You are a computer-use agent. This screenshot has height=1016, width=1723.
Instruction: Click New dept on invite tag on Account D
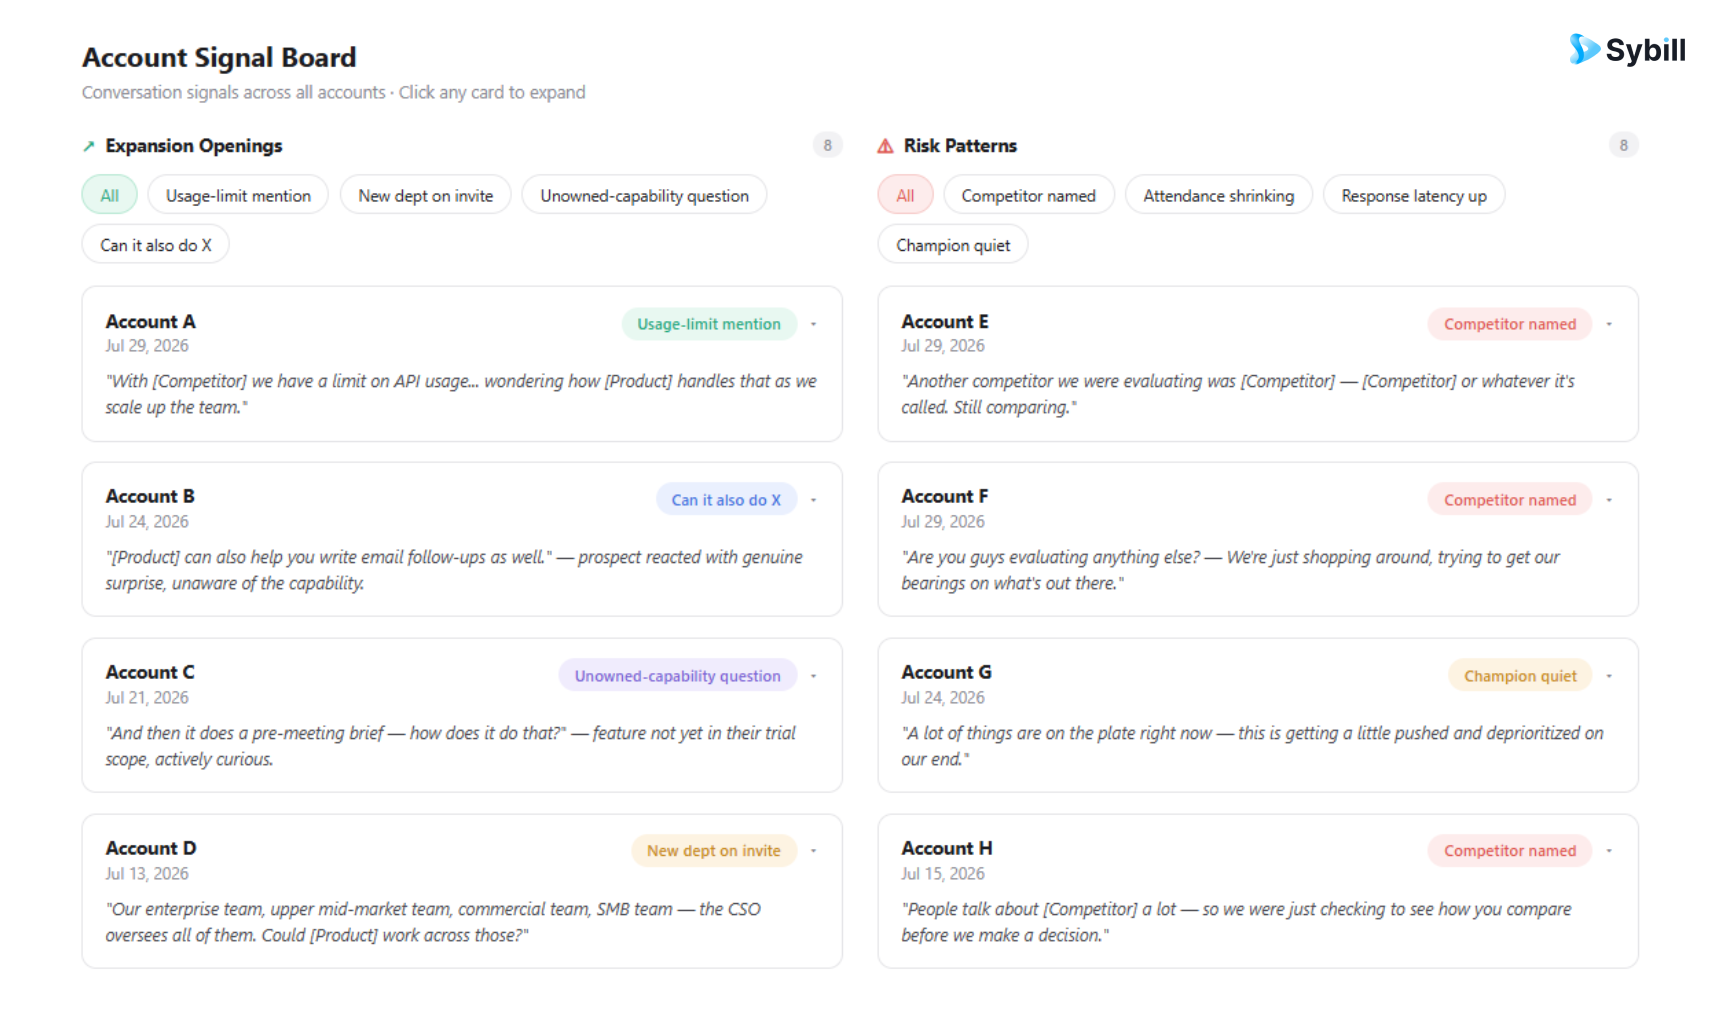click(x=713, y=851)
